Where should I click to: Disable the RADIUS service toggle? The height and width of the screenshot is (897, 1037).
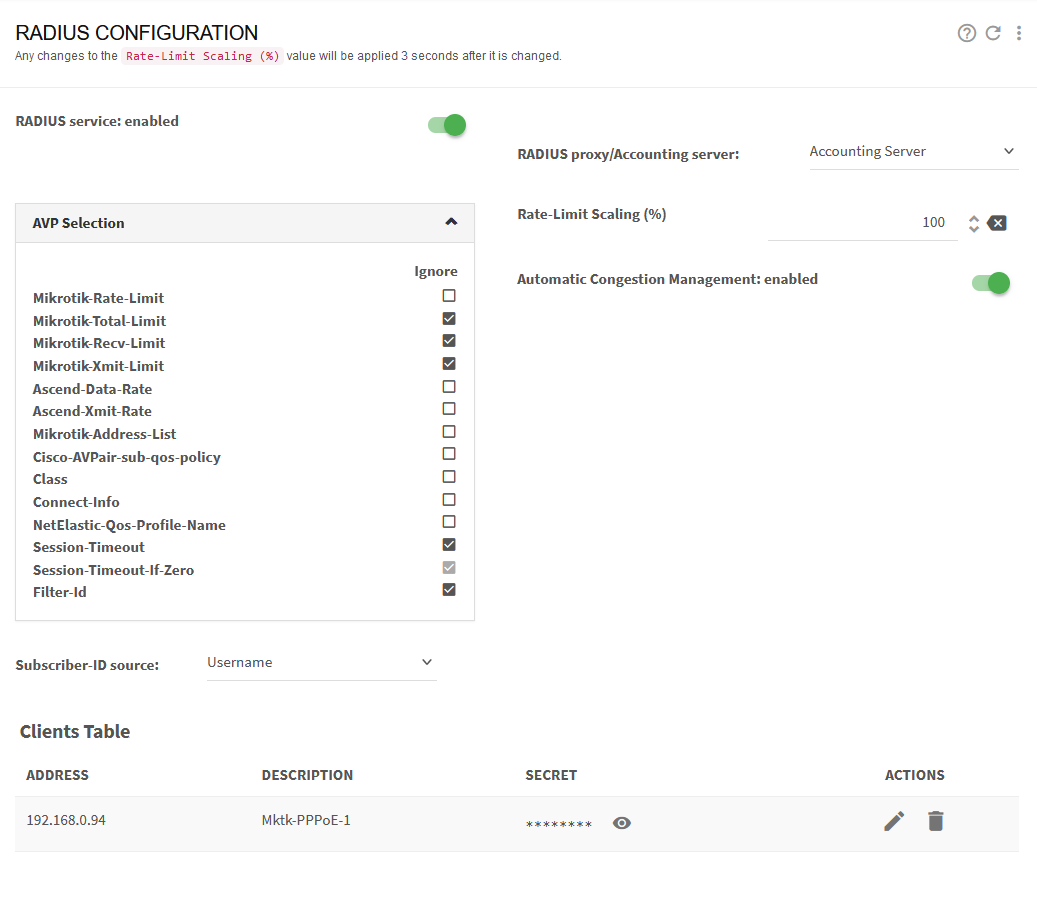click(x=445, y=125)
